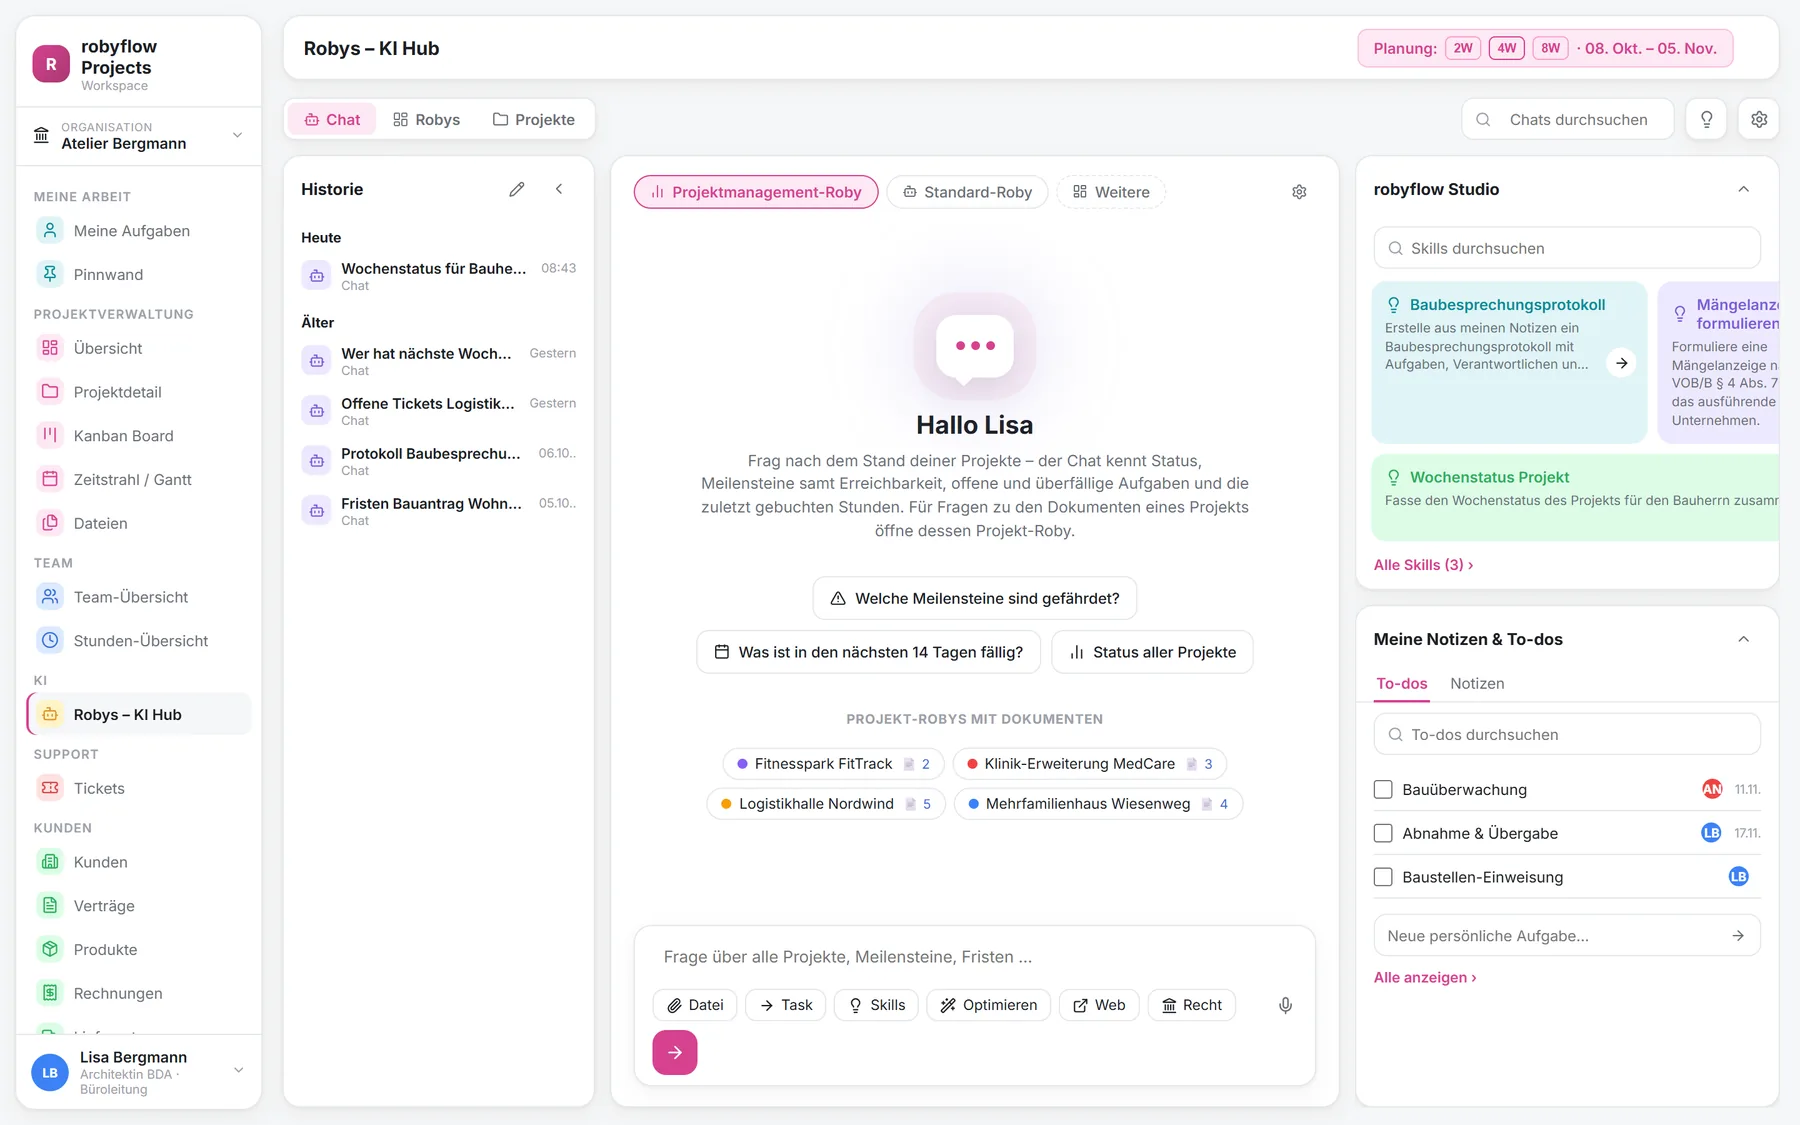Select the 2W planning range

point(1463,48)
